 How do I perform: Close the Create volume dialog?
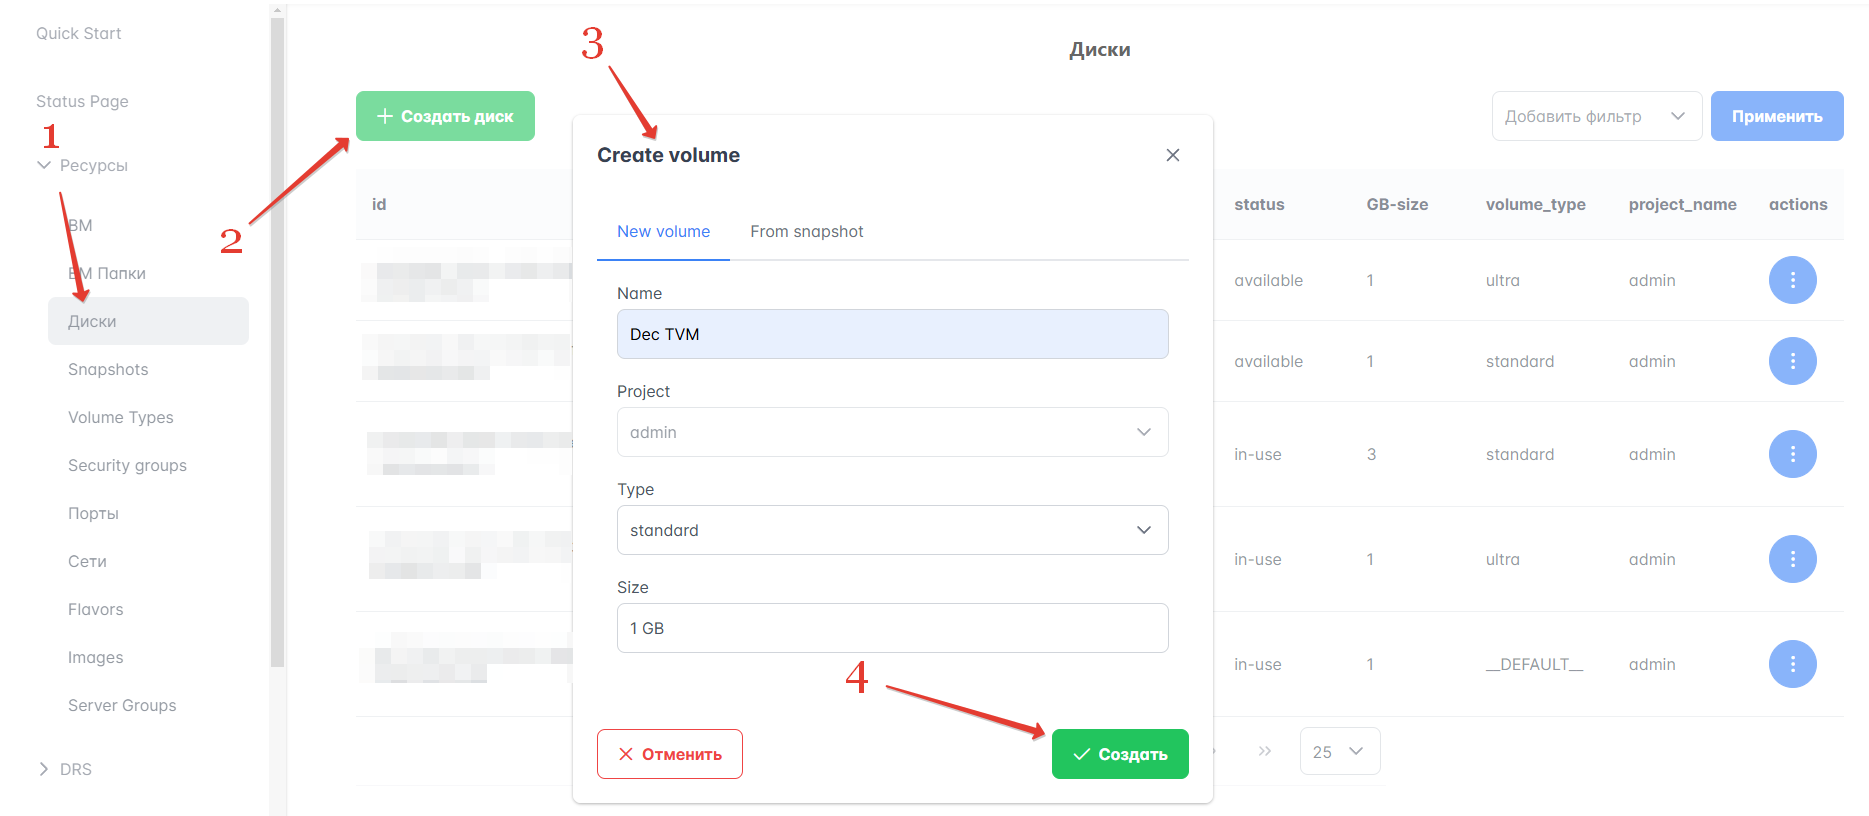[x=1173, y=155]
